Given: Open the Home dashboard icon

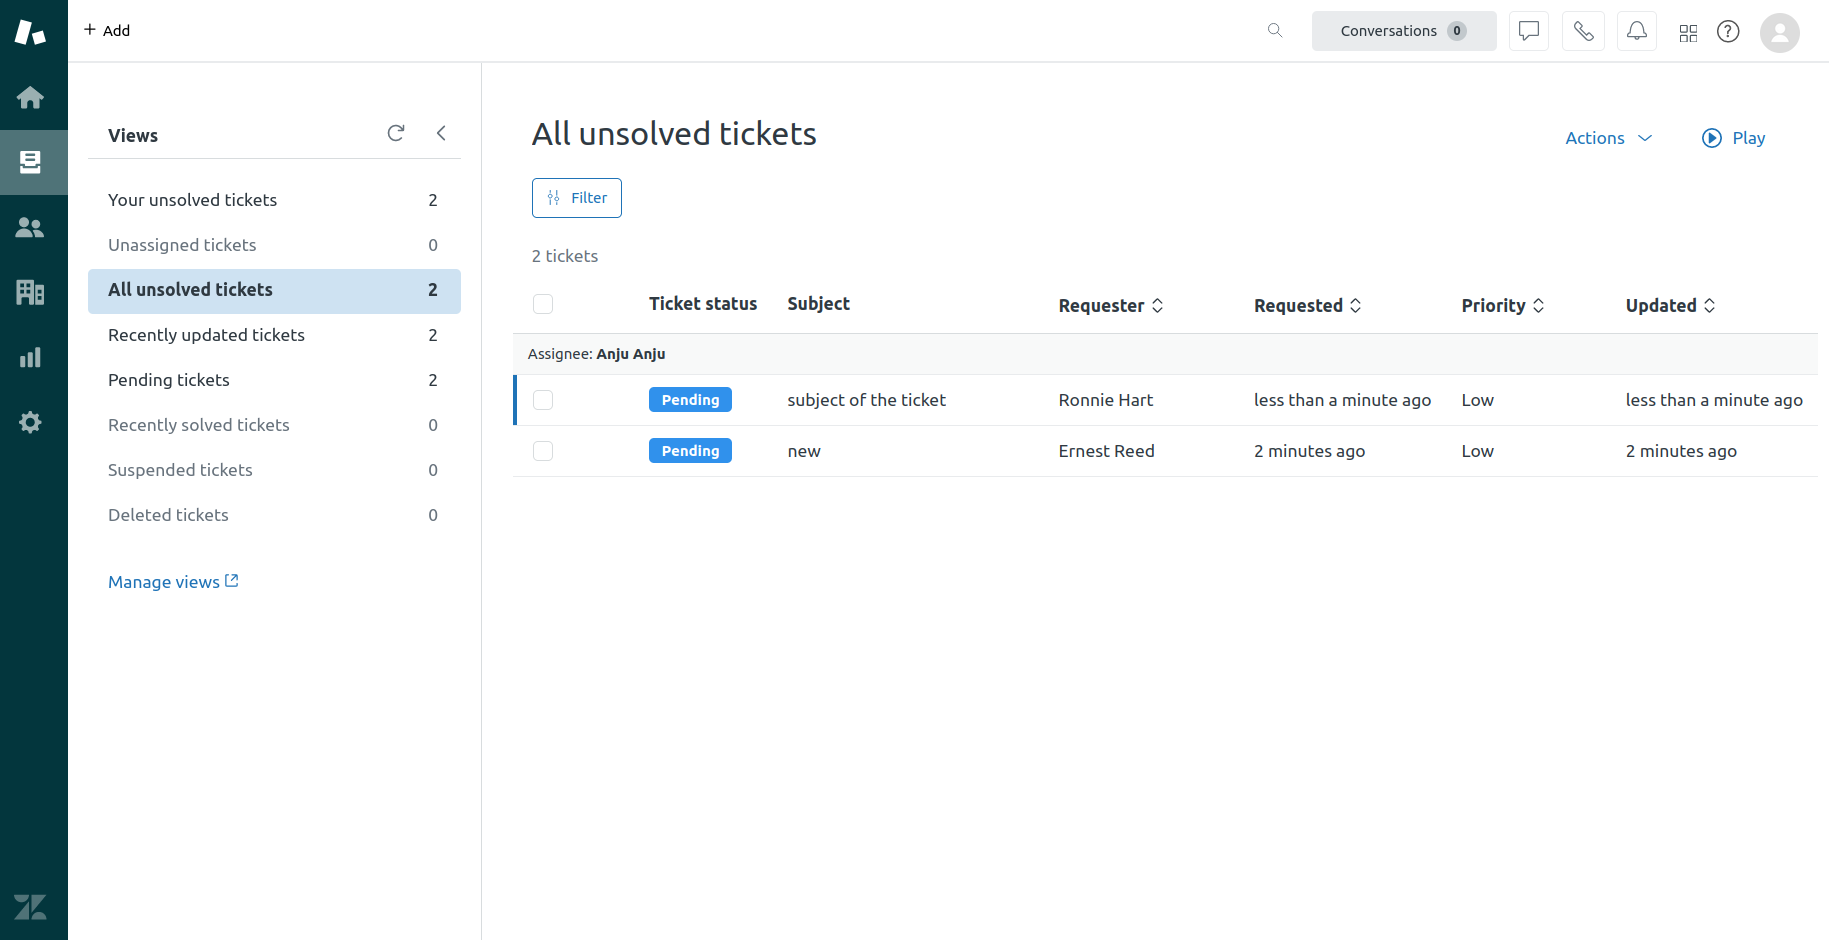Looking at the screenshot, I should (30, 97).
